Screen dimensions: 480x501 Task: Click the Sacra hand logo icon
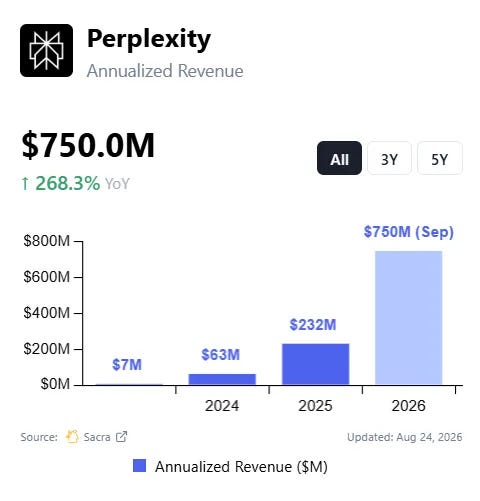[72, 437]
